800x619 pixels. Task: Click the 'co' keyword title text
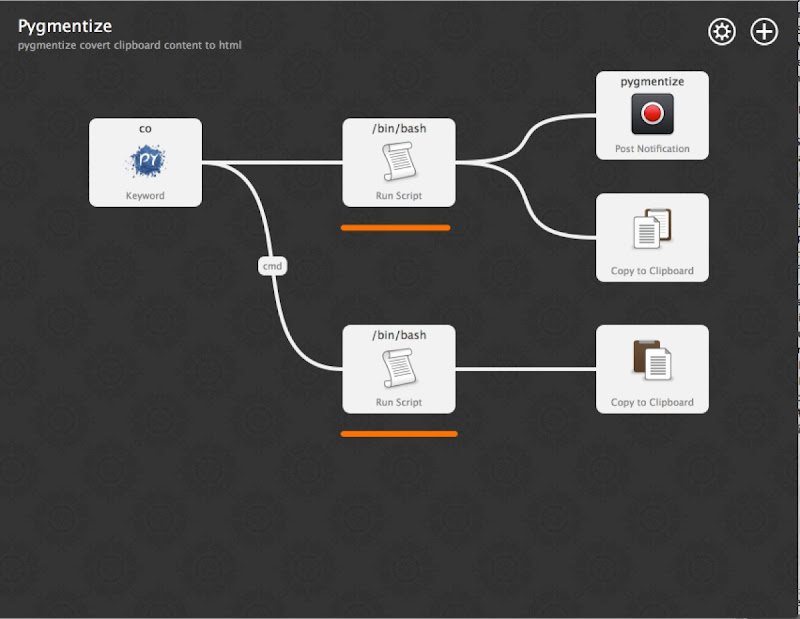click(x=145, y=129)
